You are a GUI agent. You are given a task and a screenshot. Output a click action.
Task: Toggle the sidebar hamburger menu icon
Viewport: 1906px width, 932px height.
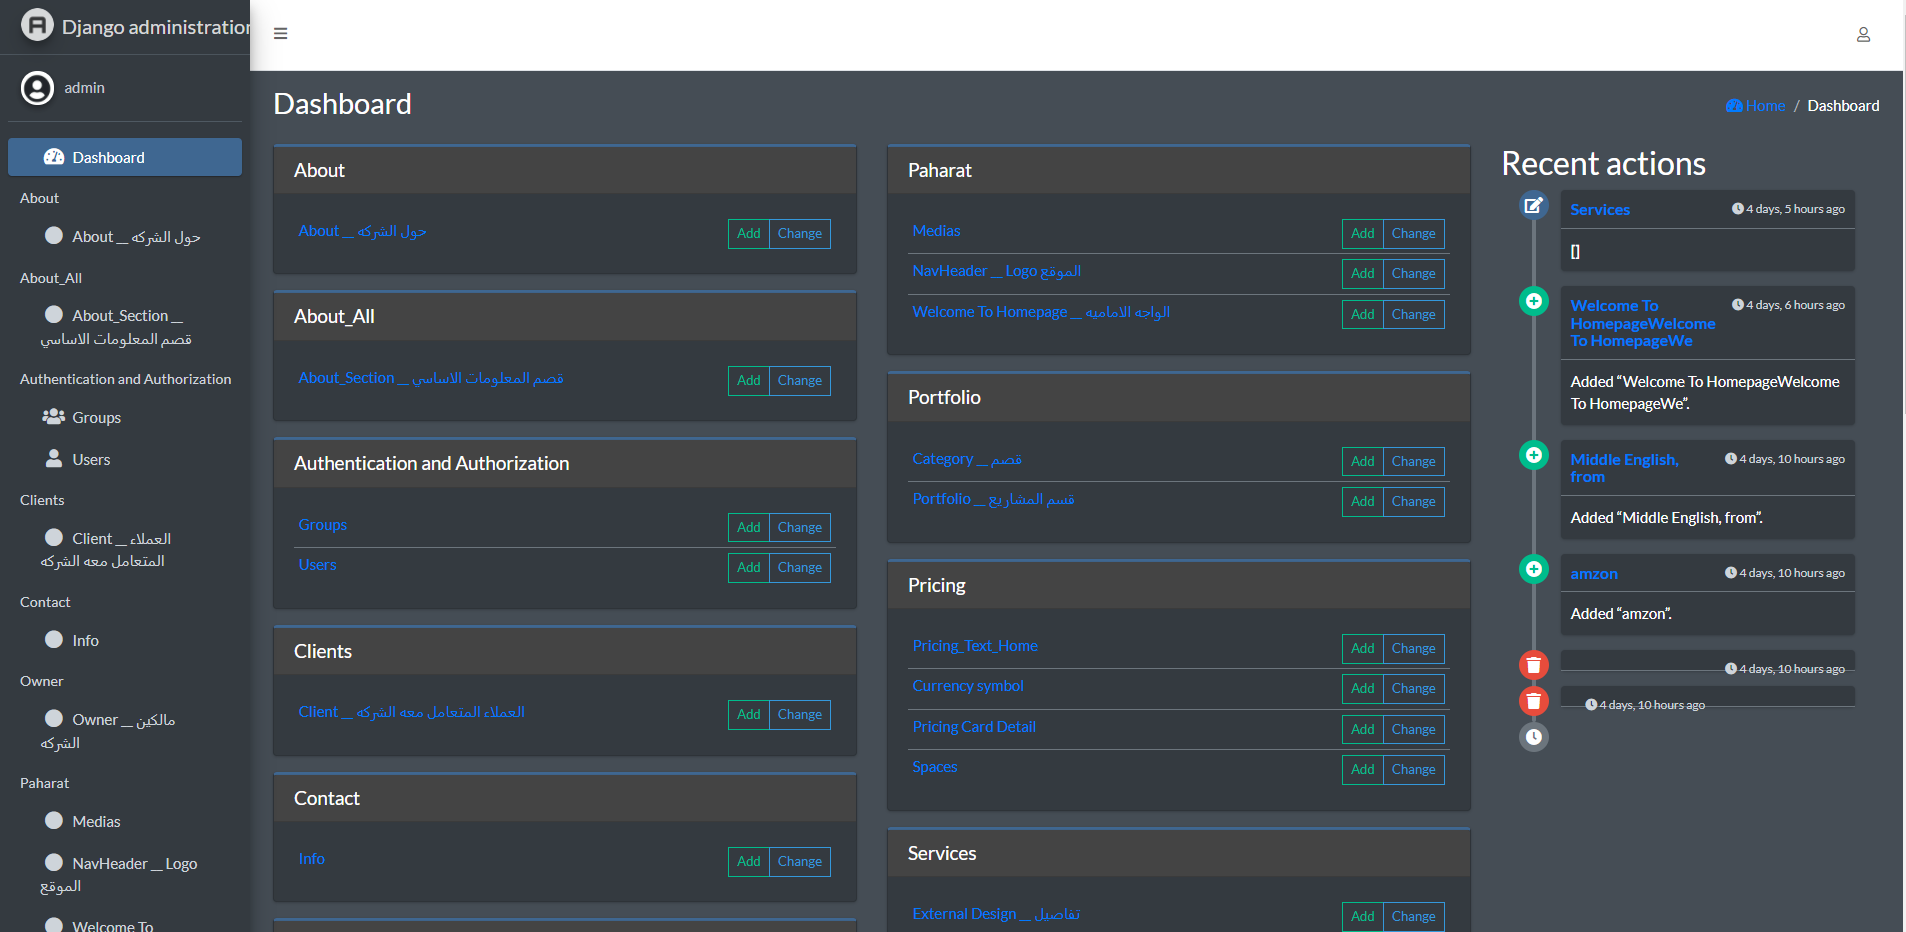pyautogui.click(x=281, y=34)
